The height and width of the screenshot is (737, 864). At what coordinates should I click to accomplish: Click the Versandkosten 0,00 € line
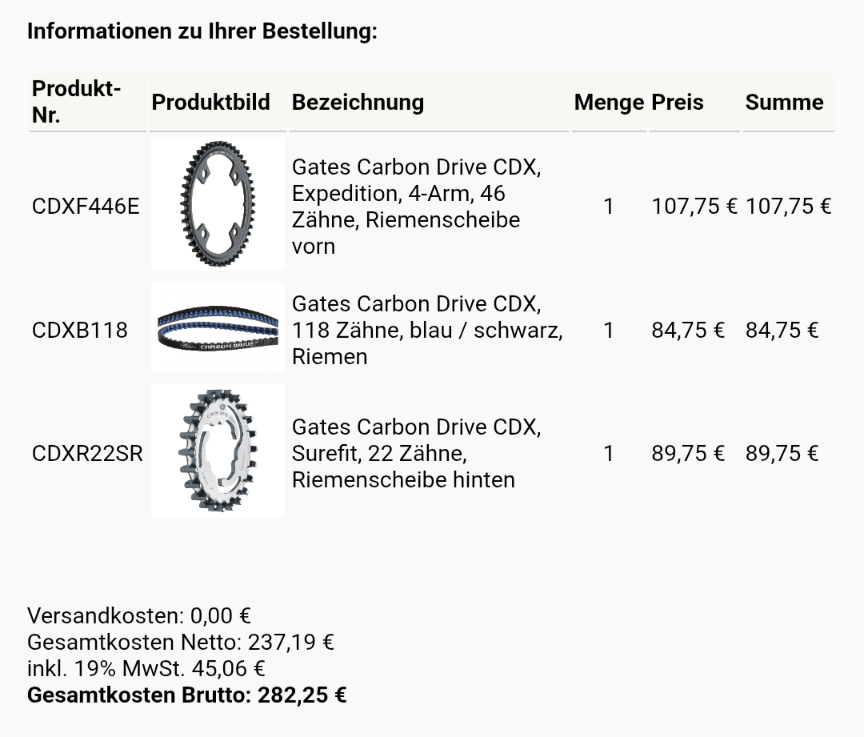(x=139, y=616)
